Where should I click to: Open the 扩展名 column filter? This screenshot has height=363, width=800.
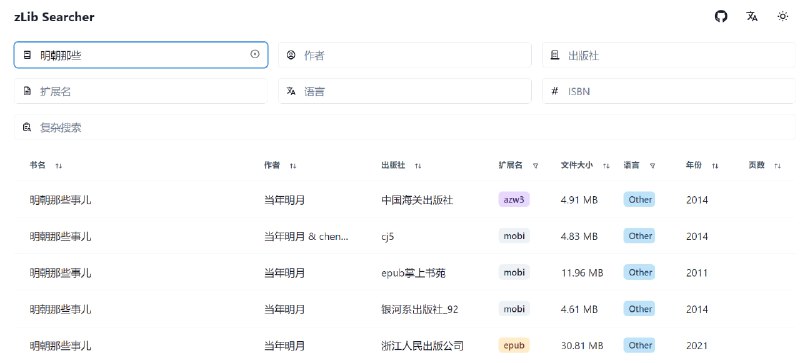(535, 165)
